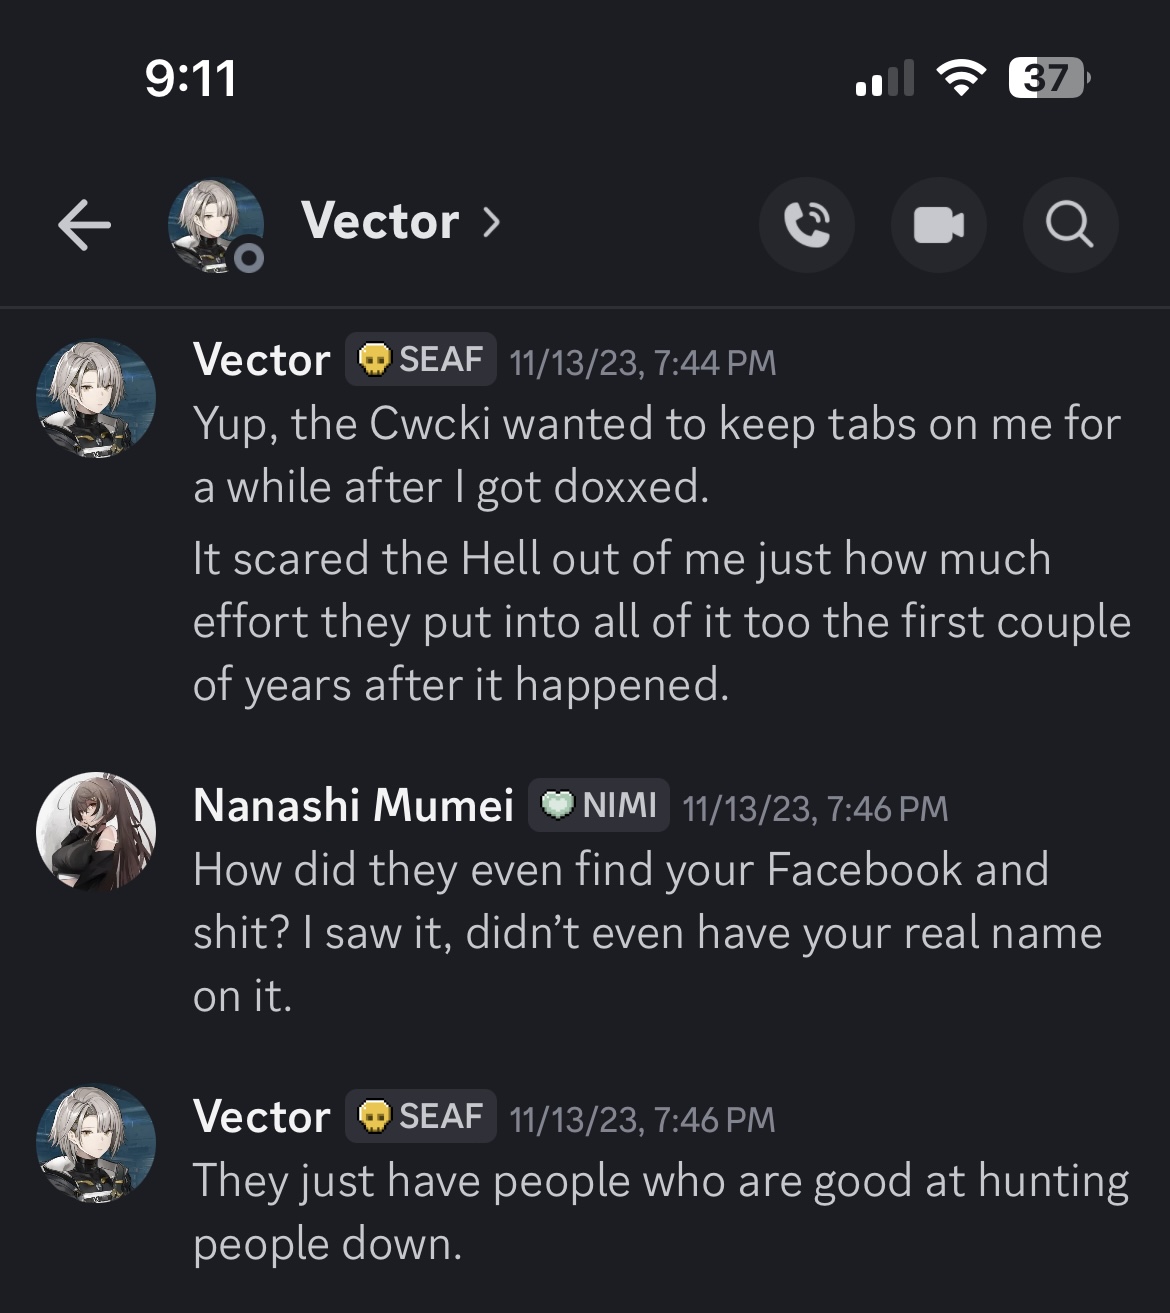The width and height of the screenshot is (1170, 1313).
Task: Open the Vector conversation title
Action: 380,221
